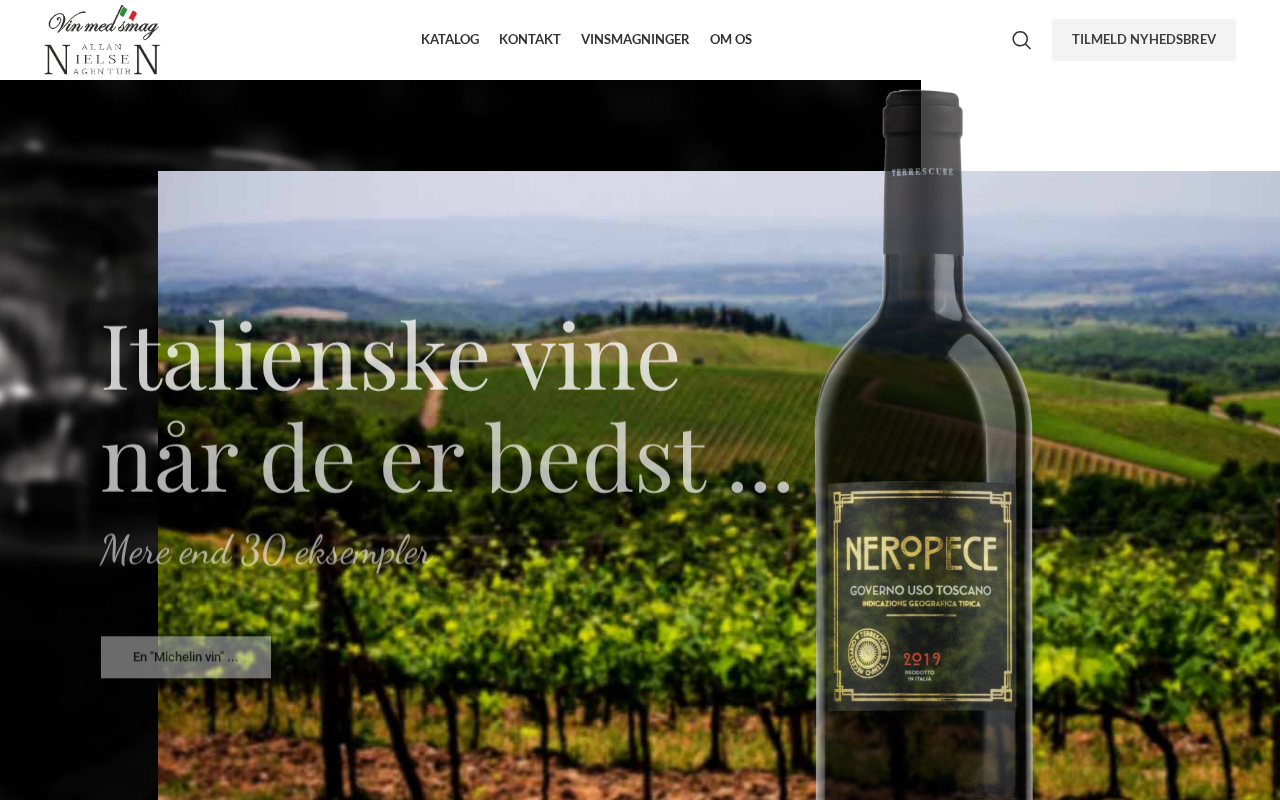Image resolution: width=1280 pixels, height=800 pixels.
Task: Navigate to OM OS
Action: point(731,40)
